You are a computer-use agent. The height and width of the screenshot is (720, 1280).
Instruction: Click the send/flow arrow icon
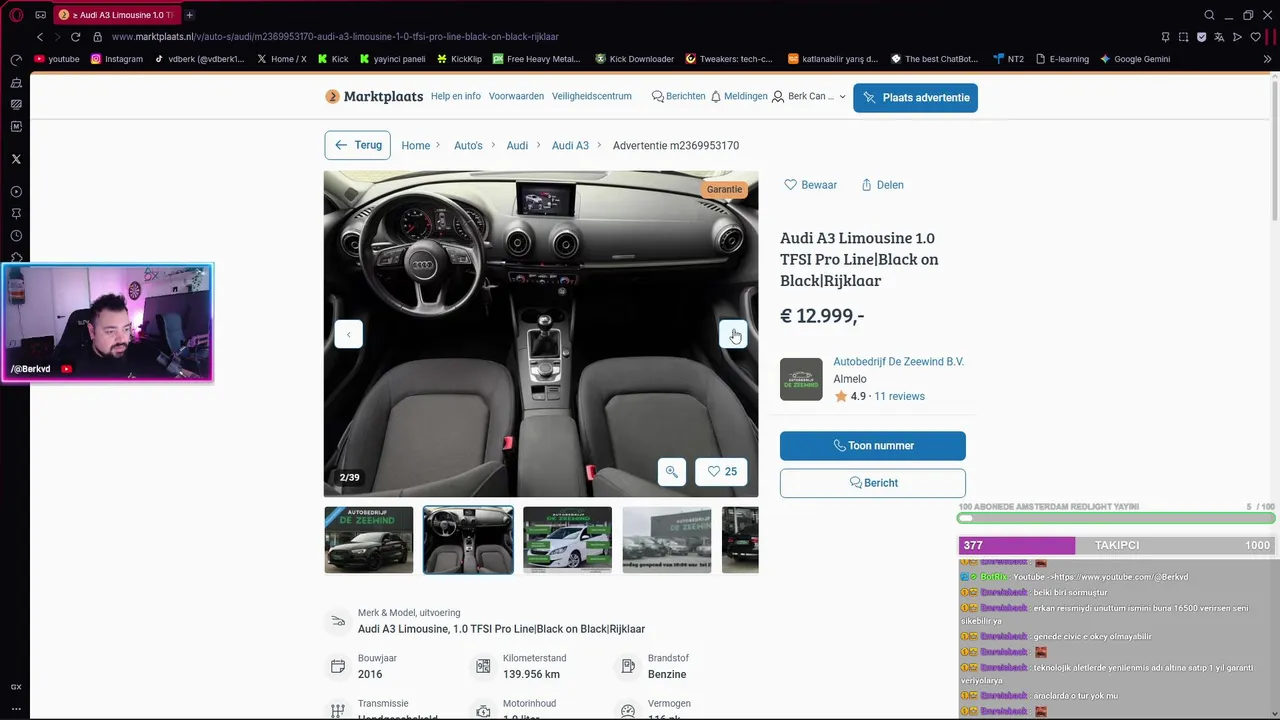tap(1237, 37)
